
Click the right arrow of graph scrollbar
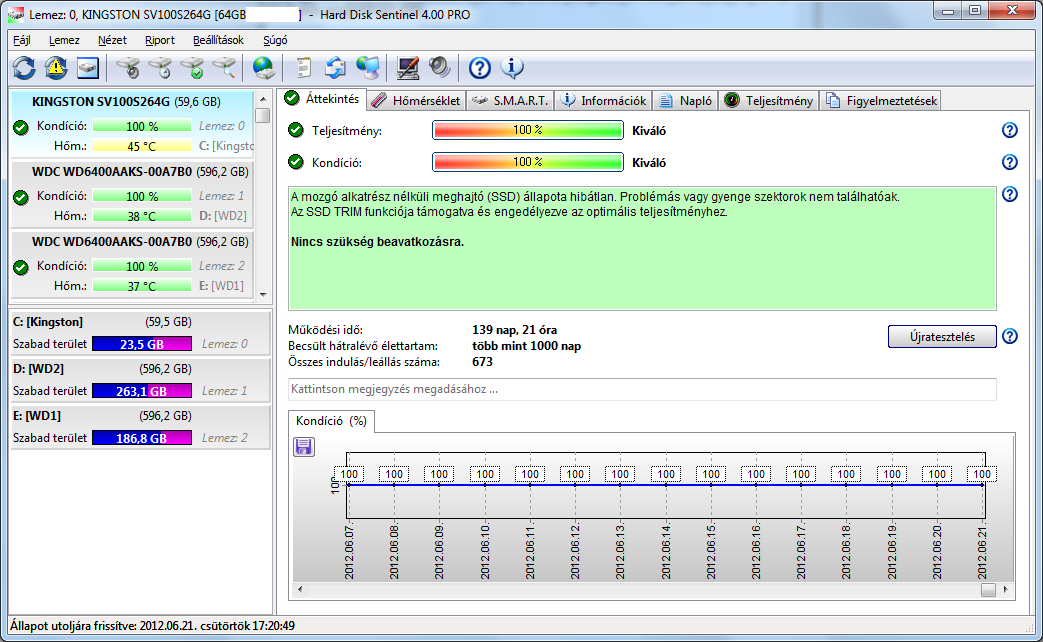[1006, 589]
